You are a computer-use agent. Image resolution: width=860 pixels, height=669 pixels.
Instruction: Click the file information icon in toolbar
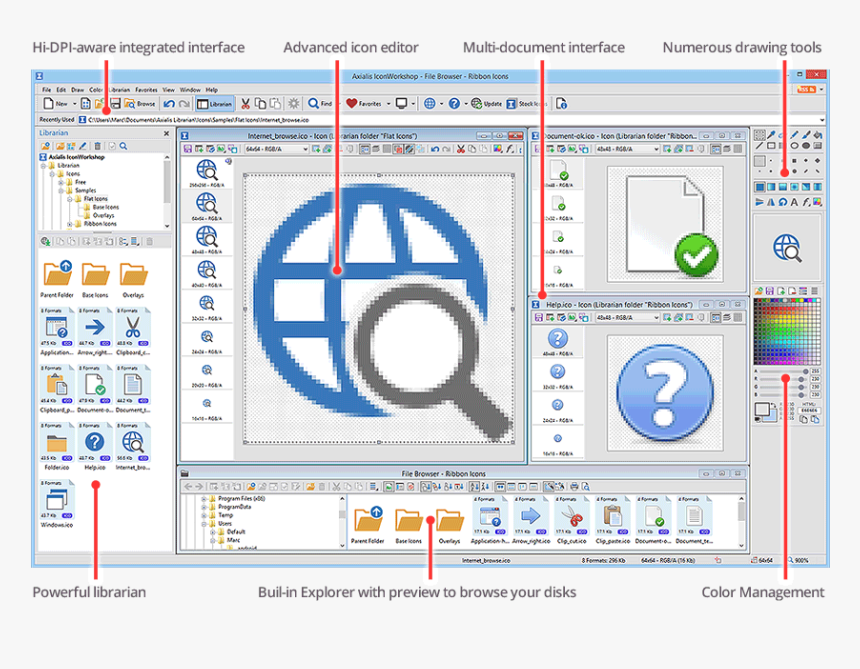click(561, 103)
